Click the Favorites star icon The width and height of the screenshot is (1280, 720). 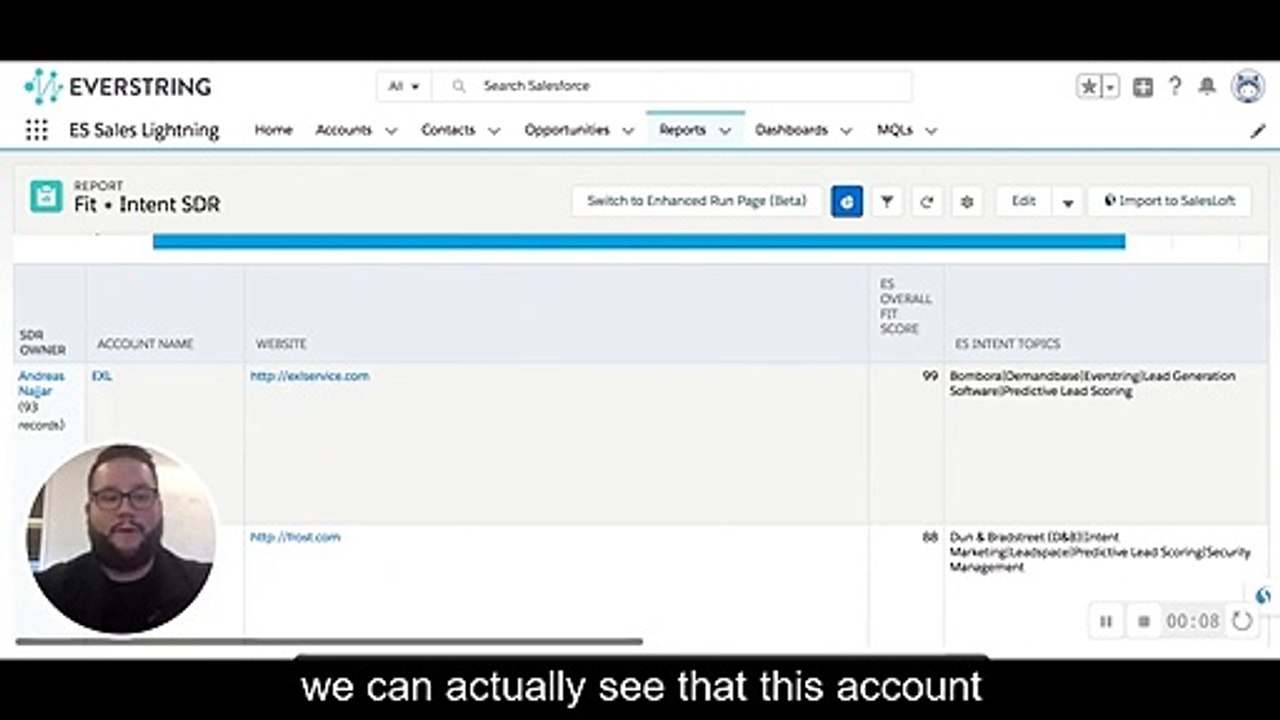tap(1089, 87)
